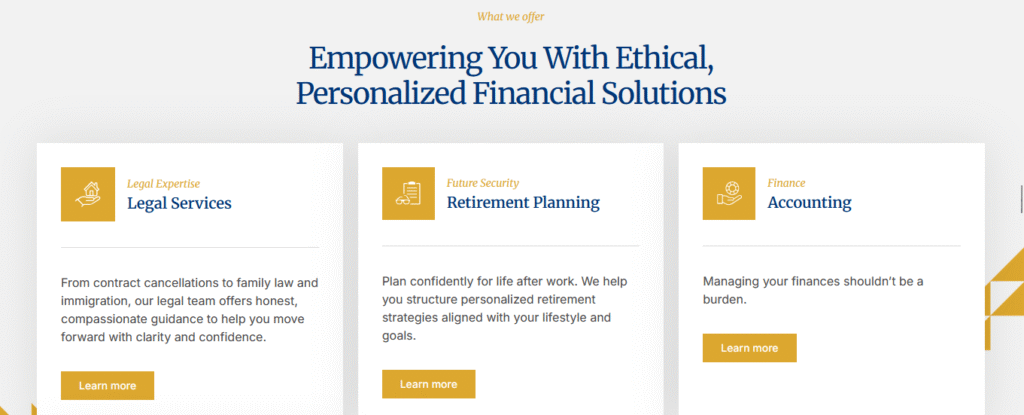Click the Accounting coin-in-hand icon

click(x=729, y=193)
